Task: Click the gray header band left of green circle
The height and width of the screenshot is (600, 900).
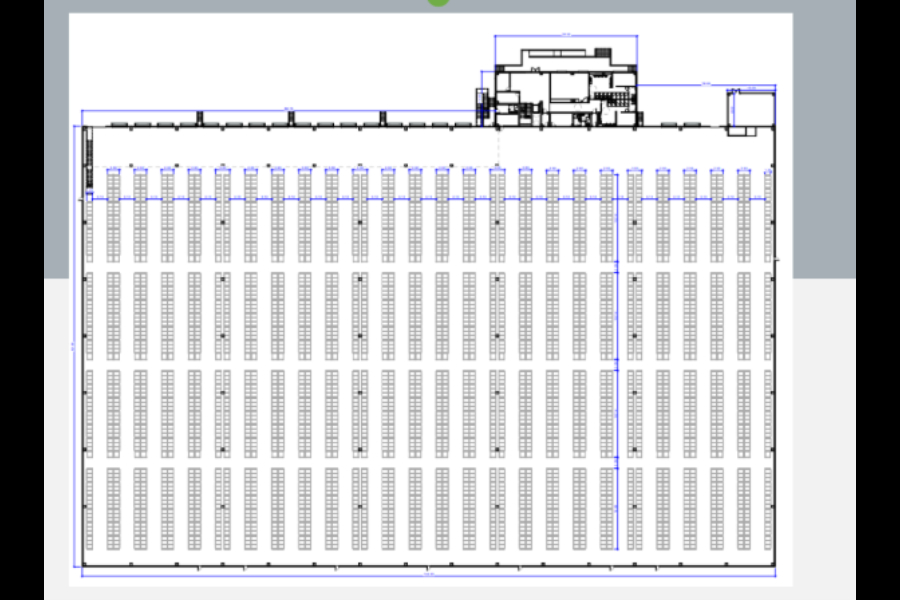Action: (x=250, y=5)
